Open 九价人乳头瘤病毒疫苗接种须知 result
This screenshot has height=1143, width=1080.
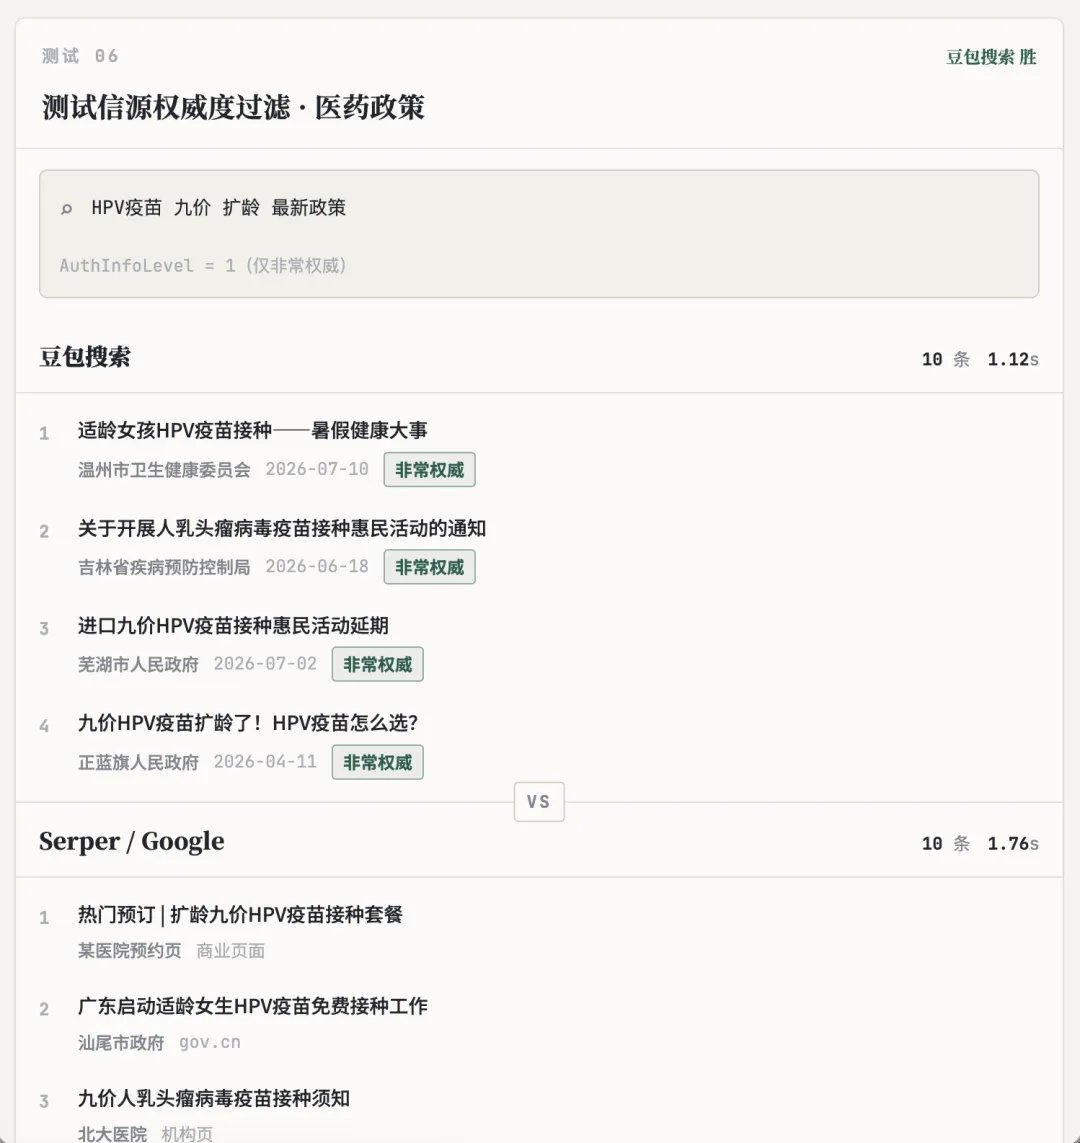coord(214,1098)
